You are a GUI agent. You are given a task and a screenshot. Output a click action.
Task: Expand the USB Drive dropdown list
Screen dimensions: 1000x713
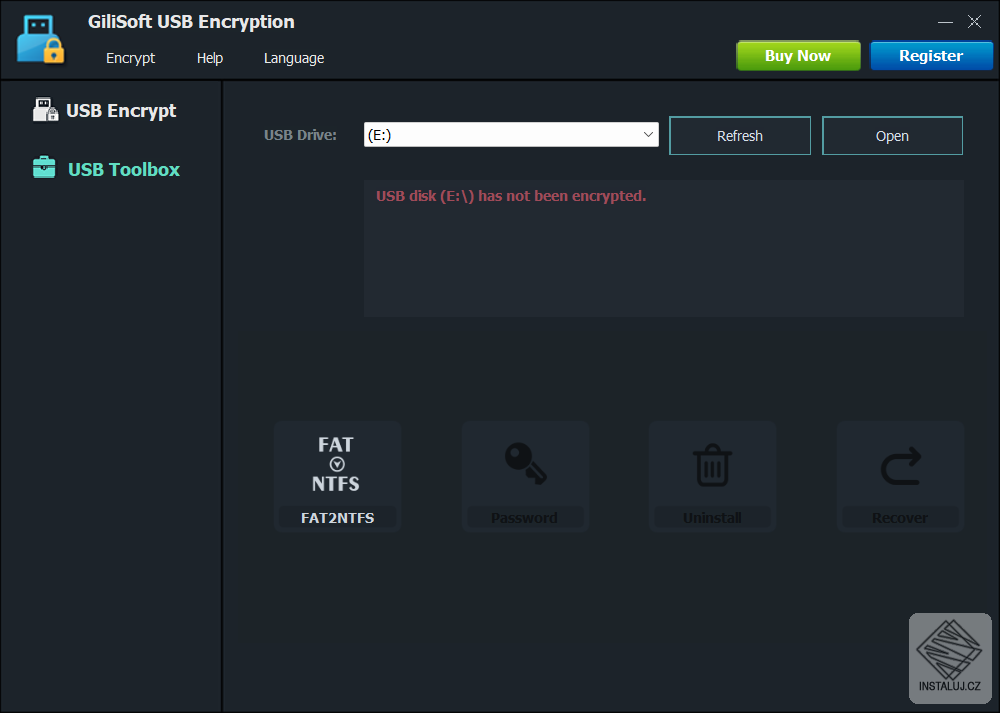[648, 135]
